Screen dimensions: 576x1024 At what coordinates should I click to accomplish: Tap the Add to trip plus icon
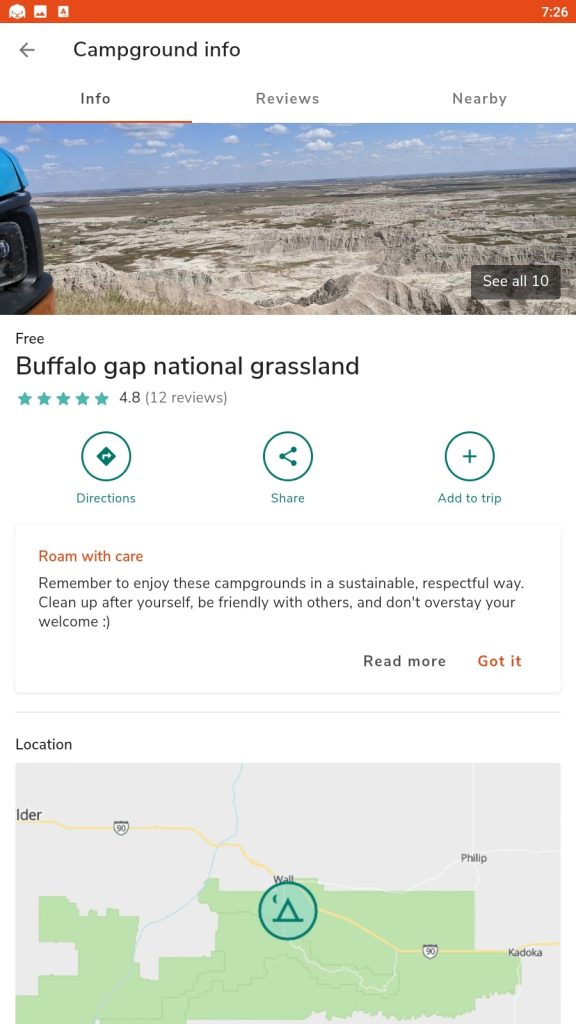pos(469,456)
